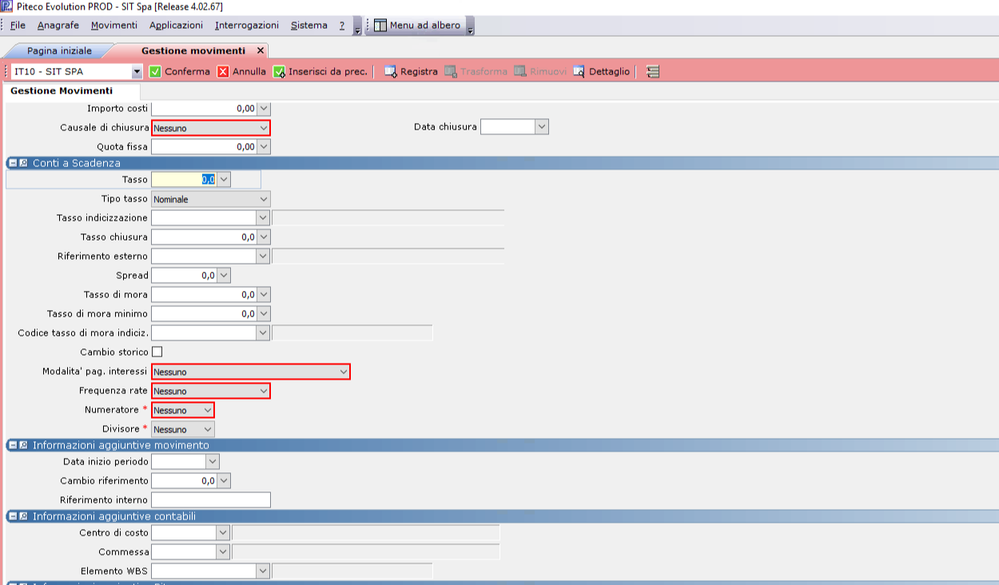Open the Applicazioni menu
Screen dimensions: 999x585
pos(176,25)
